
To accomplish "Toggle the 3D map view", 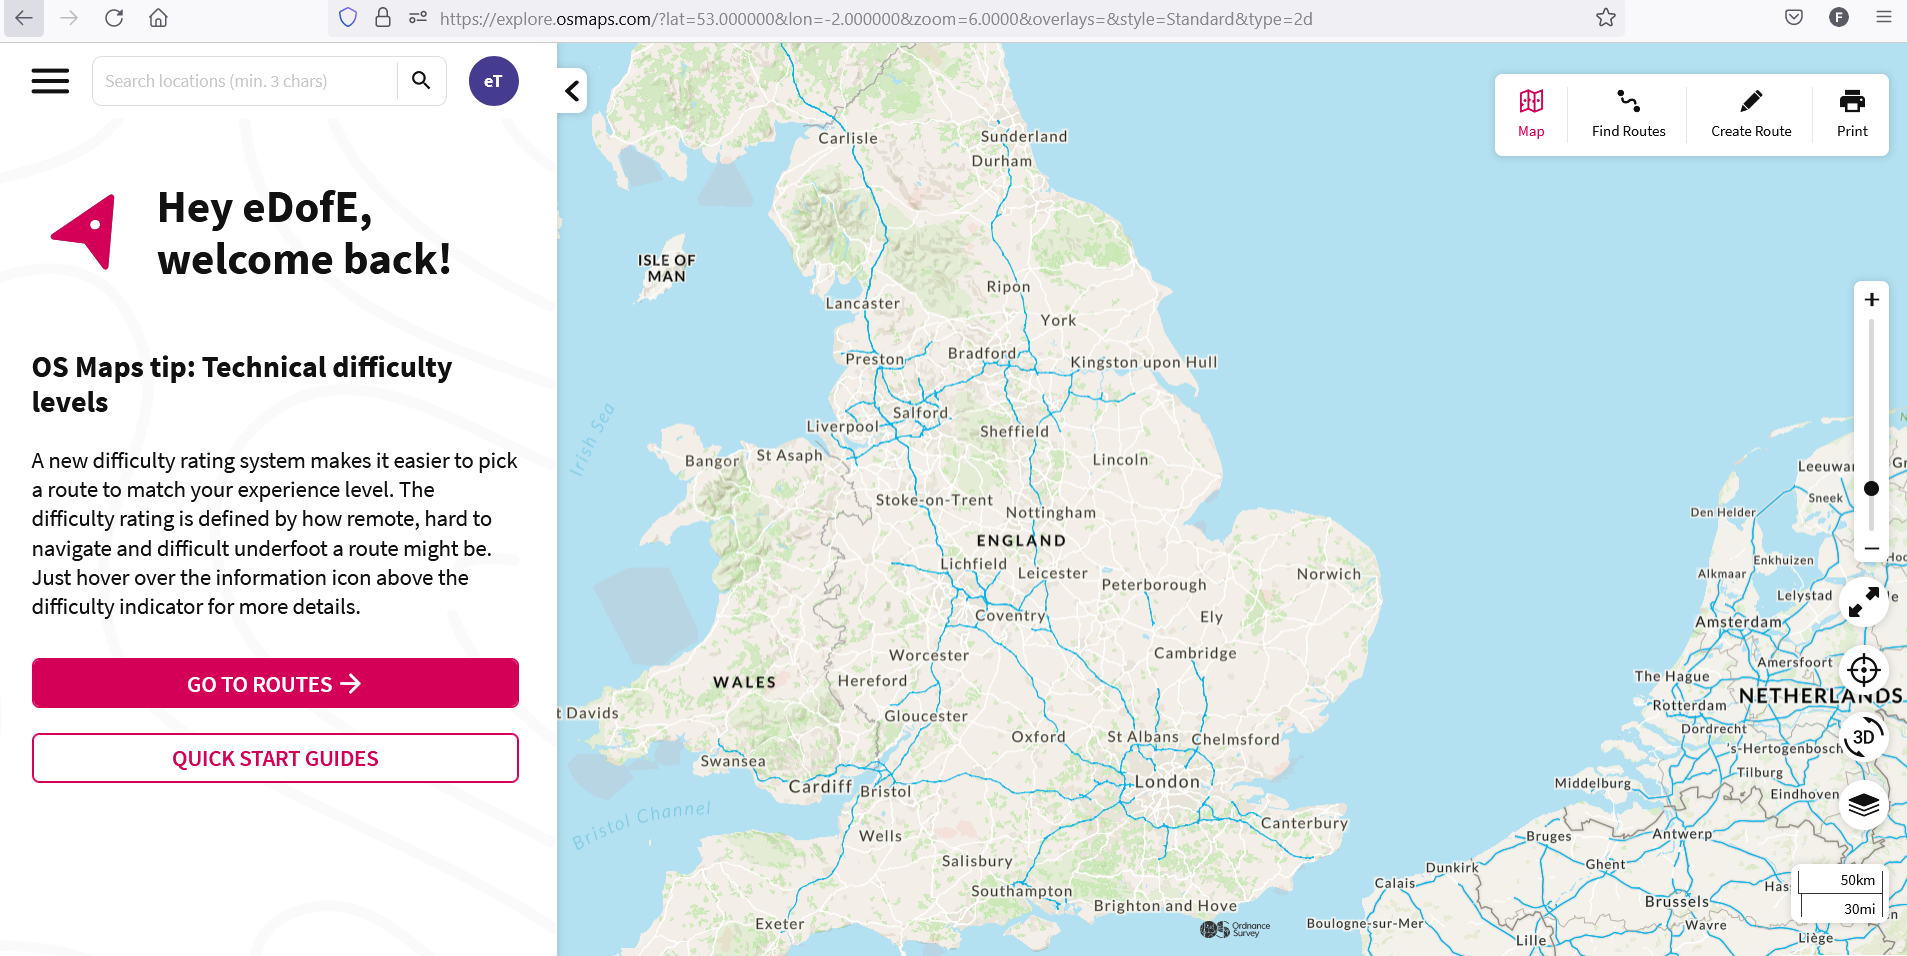I will tap(1862, 737).
